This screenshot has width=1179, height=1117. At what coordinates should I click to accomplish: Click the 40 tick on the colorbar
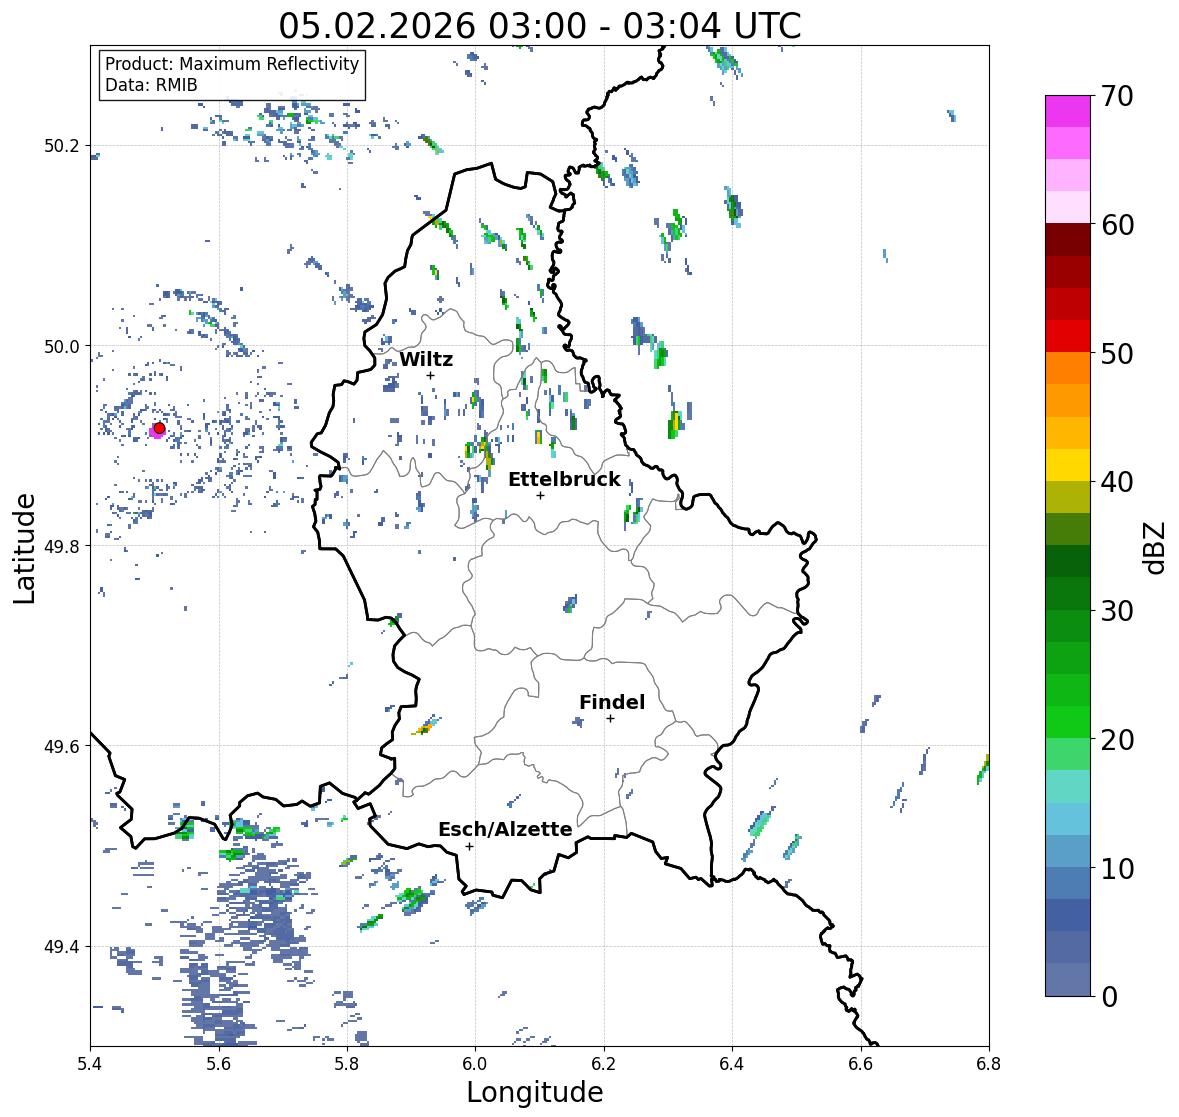[1117, 482]
